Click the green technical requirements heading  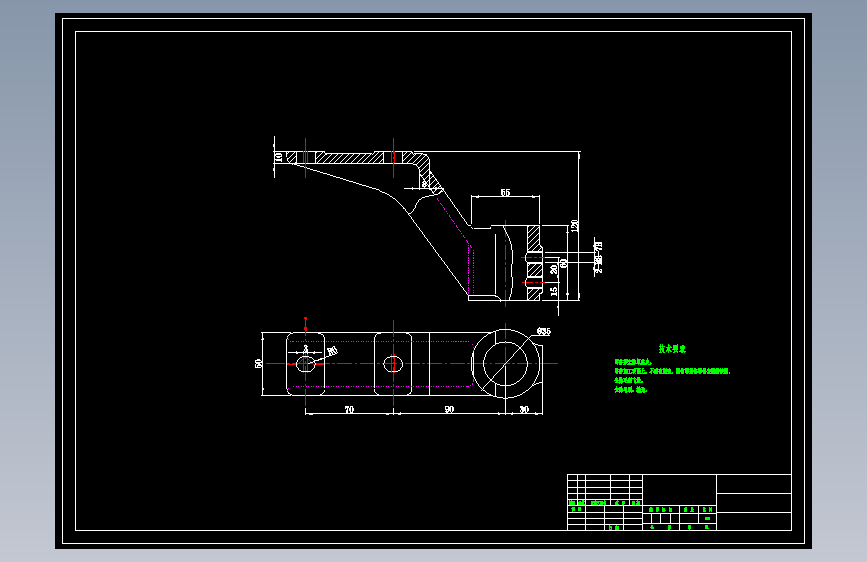click(x=672, y=349)
